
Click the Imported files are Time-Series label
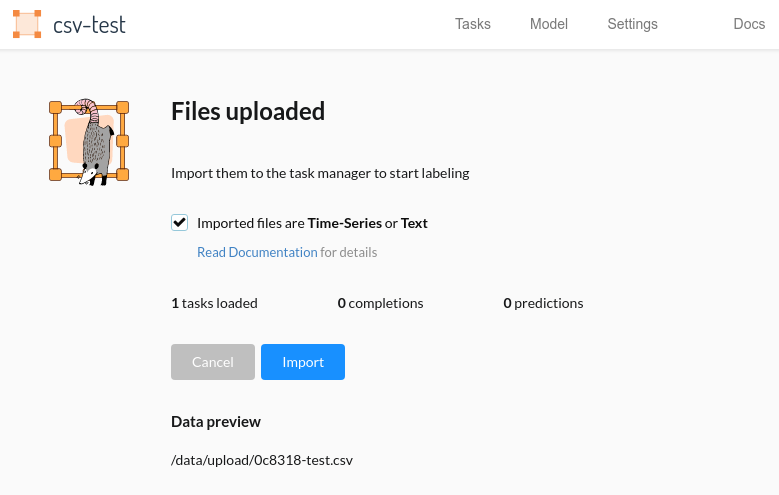click(312, 223)
